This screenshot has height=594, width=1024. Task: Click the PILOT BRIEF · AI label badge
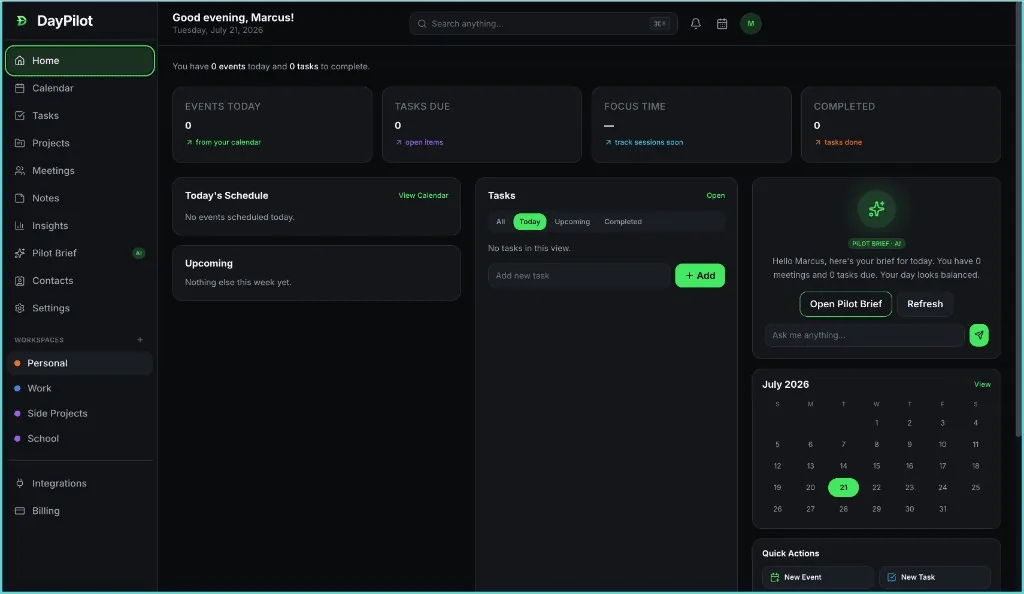(876, 243)
